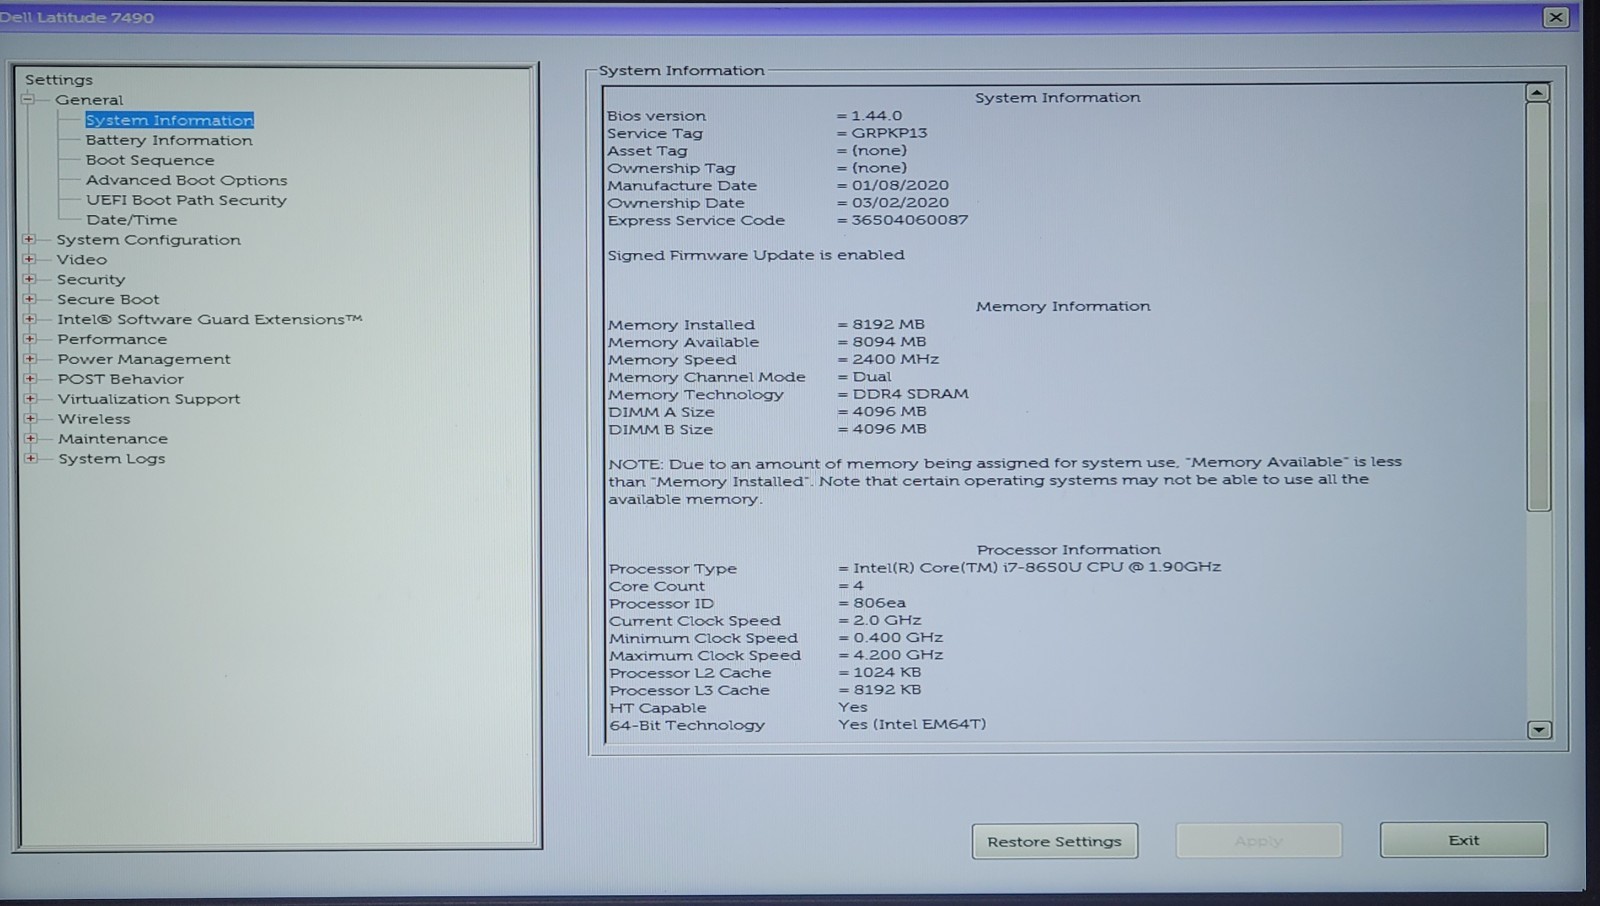Click the Memory Installed value '8192 MB'
The image size is (1600, 906).
889,324
